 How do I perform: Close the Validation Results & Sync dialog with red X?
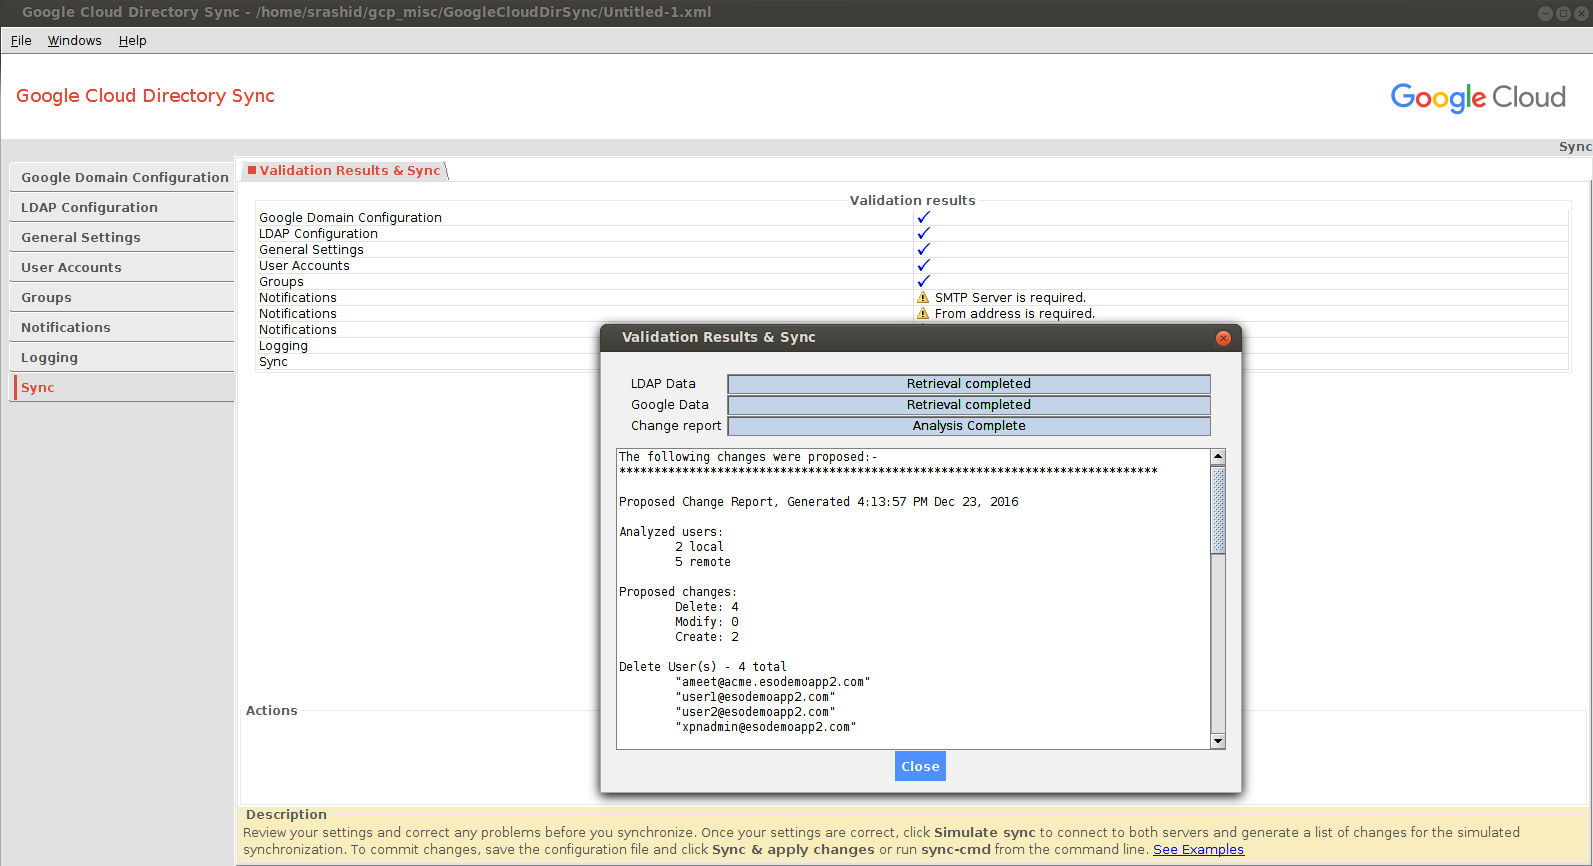1222,338
